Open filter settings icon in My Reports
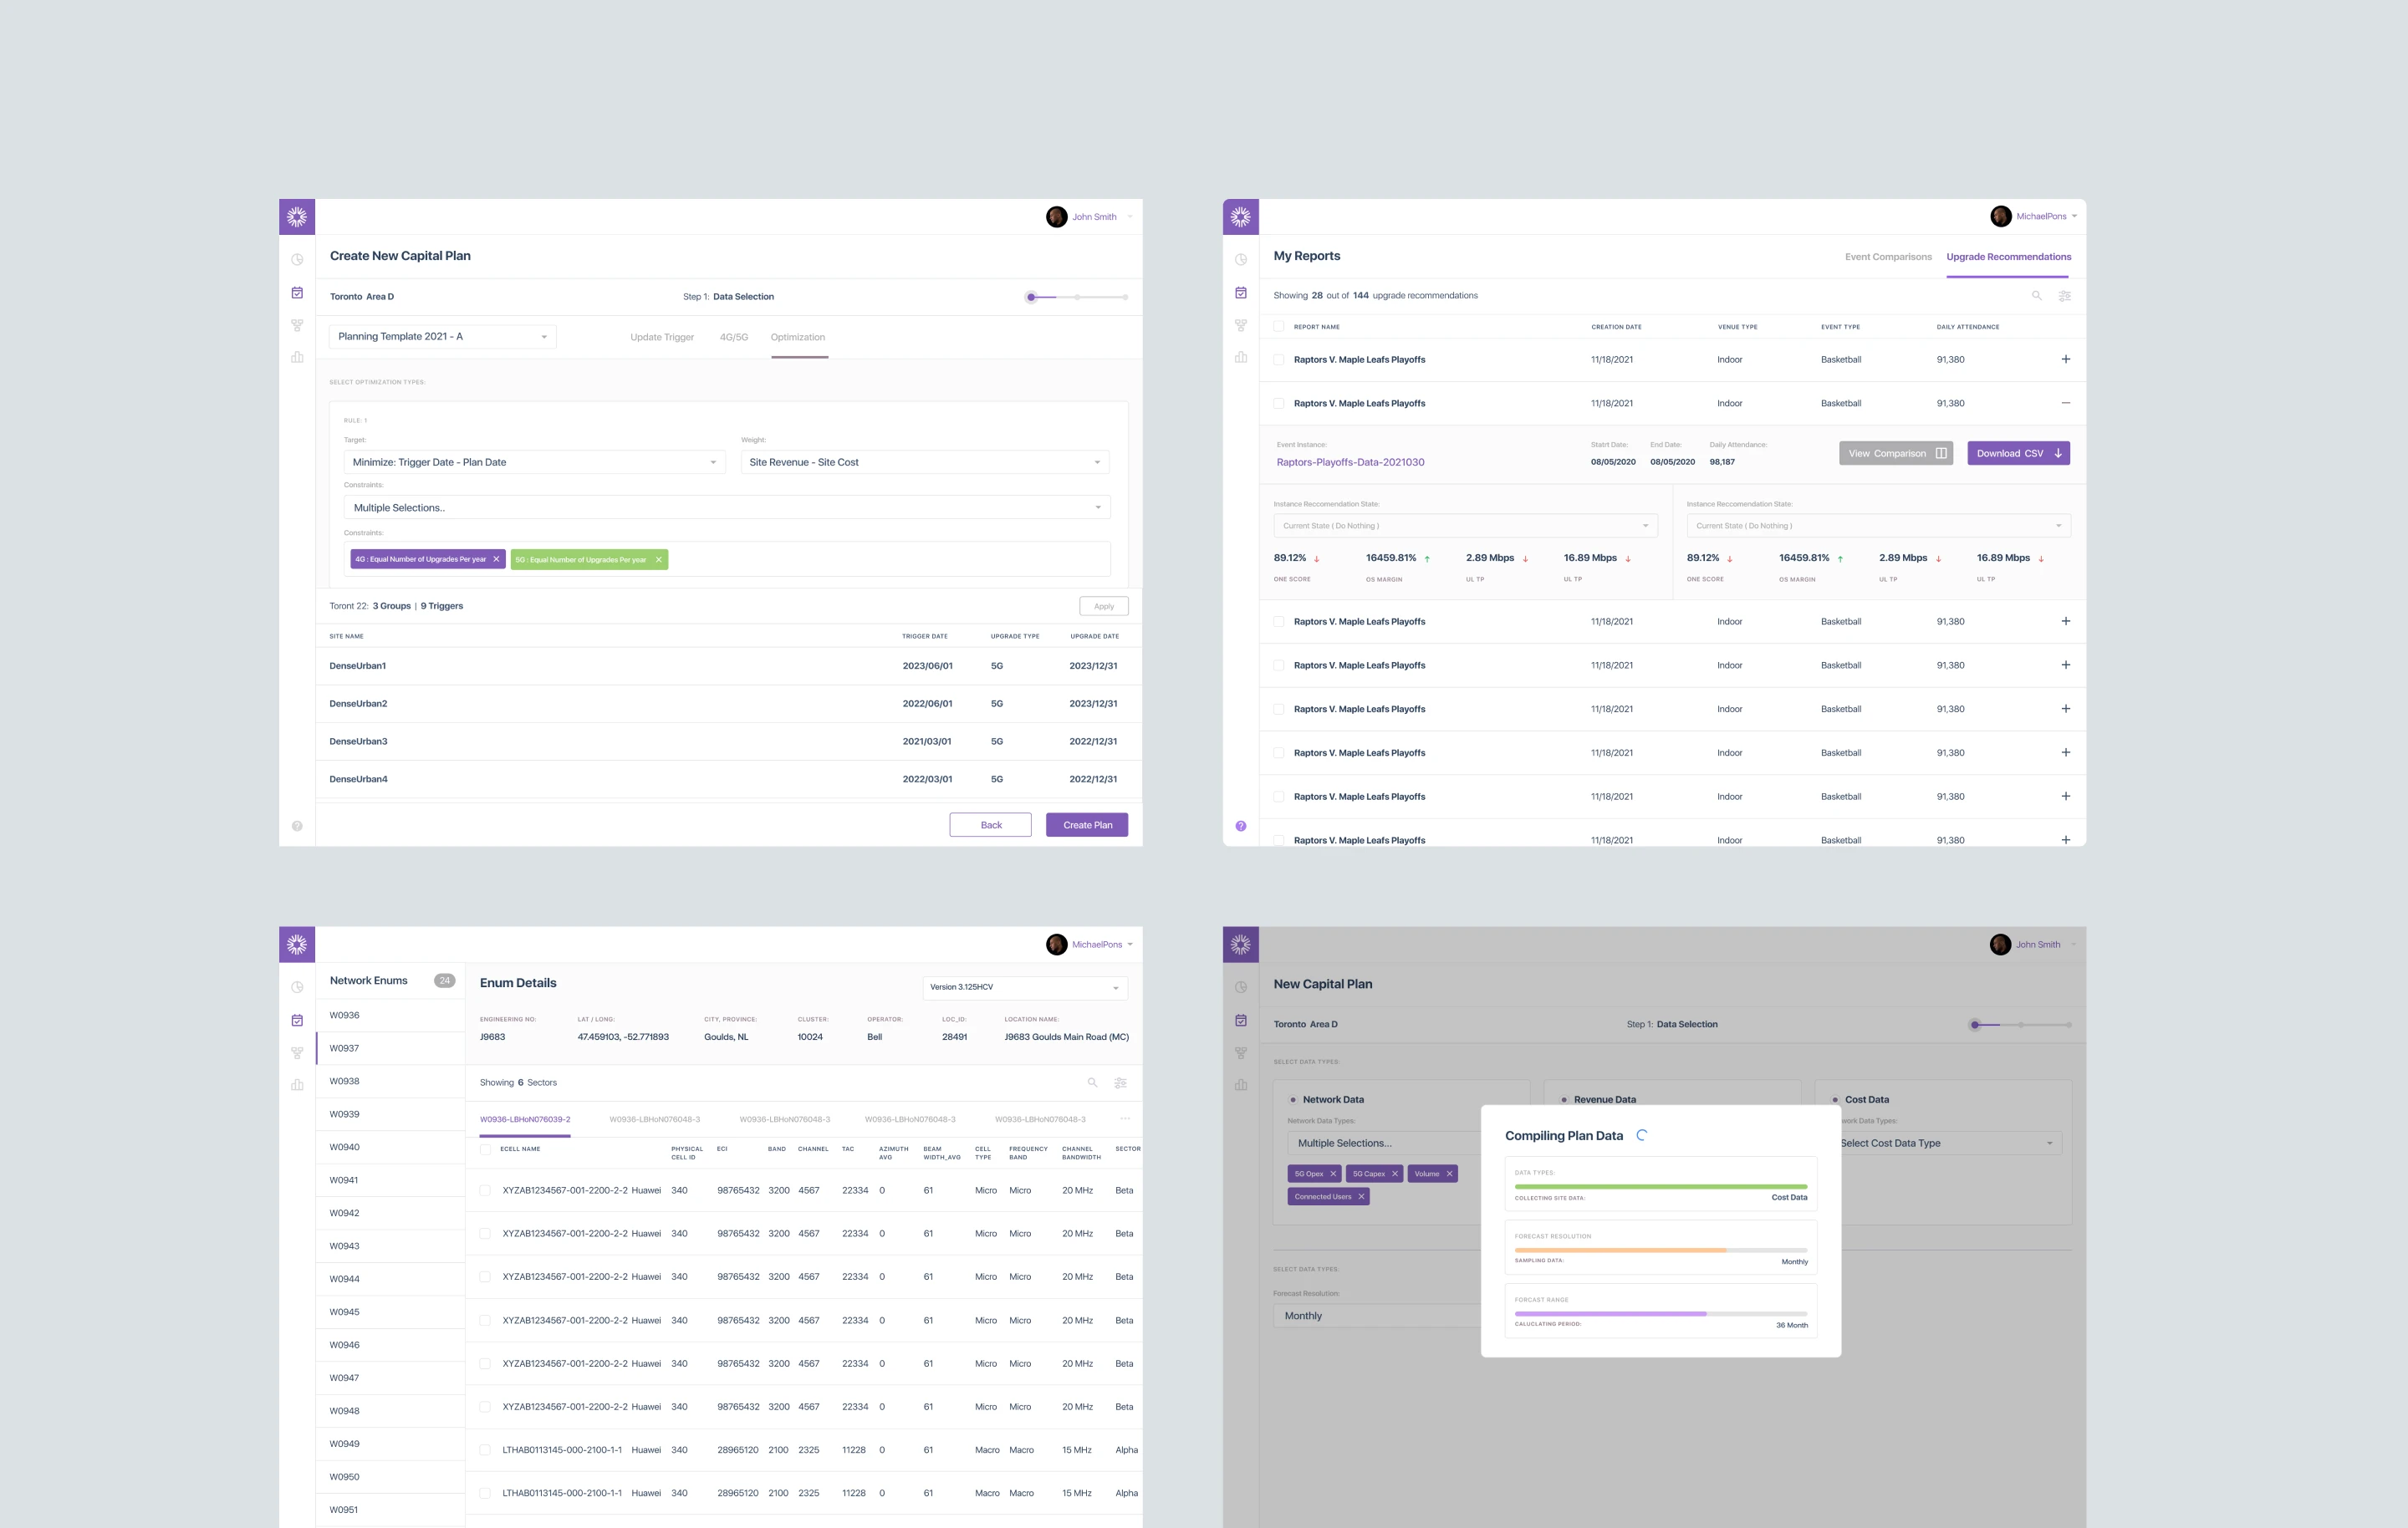The image size is (2408, 1528). coord(2064,296)
